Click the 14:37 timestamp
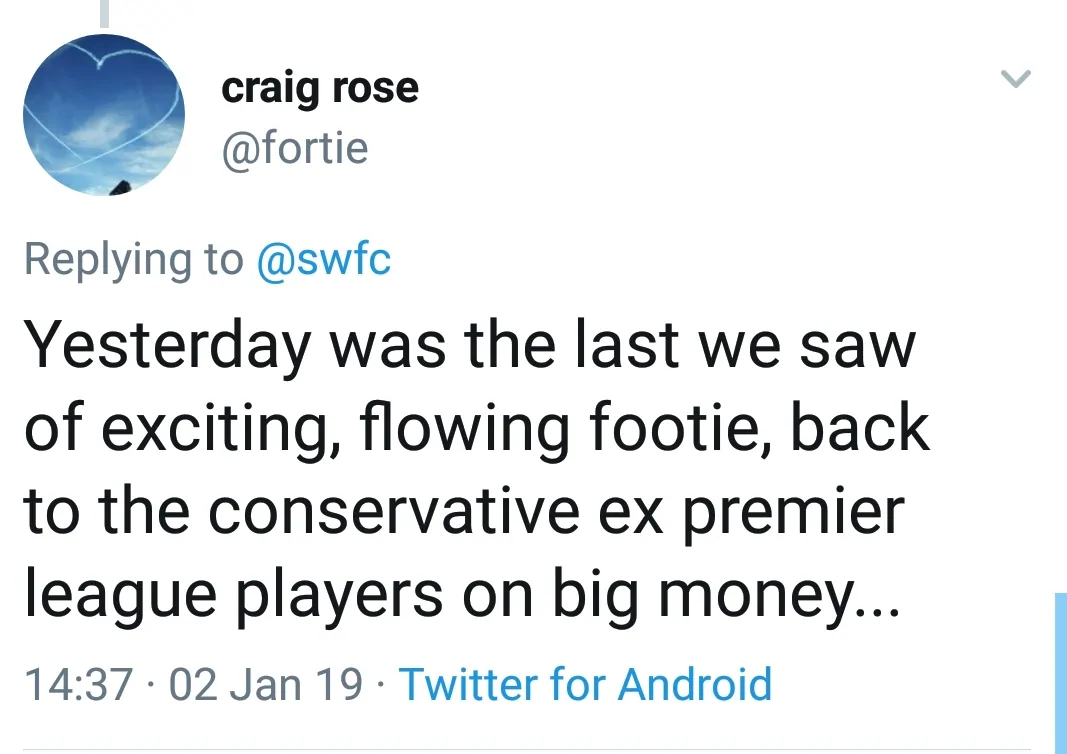This screenshot has height=754, width=1067. [78, 684]
